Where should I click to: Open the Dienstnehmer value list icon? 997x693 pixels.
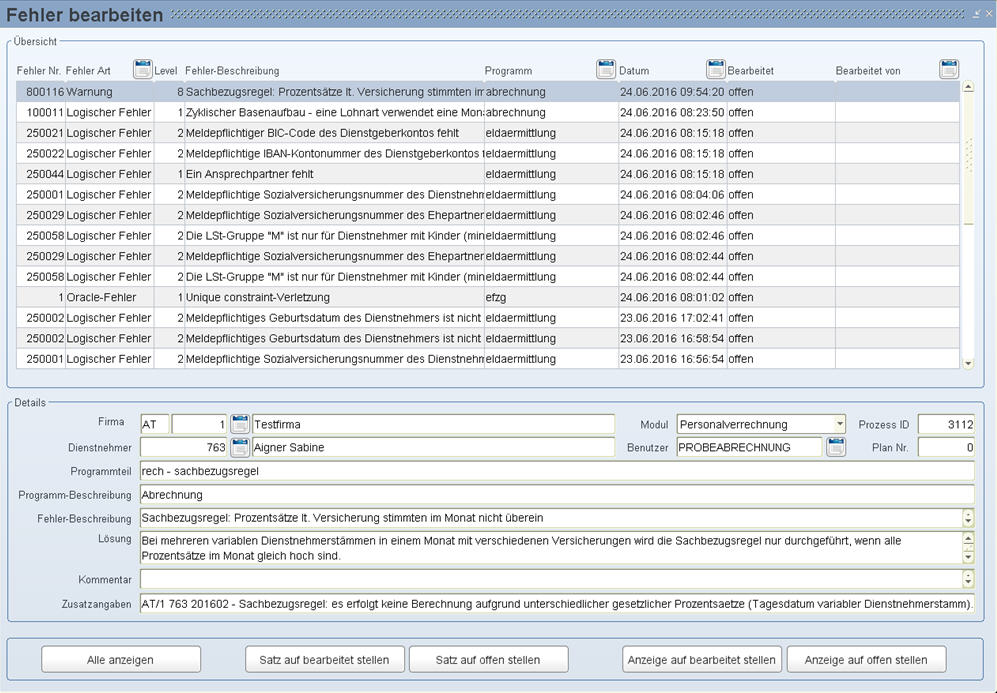[240, 448]
